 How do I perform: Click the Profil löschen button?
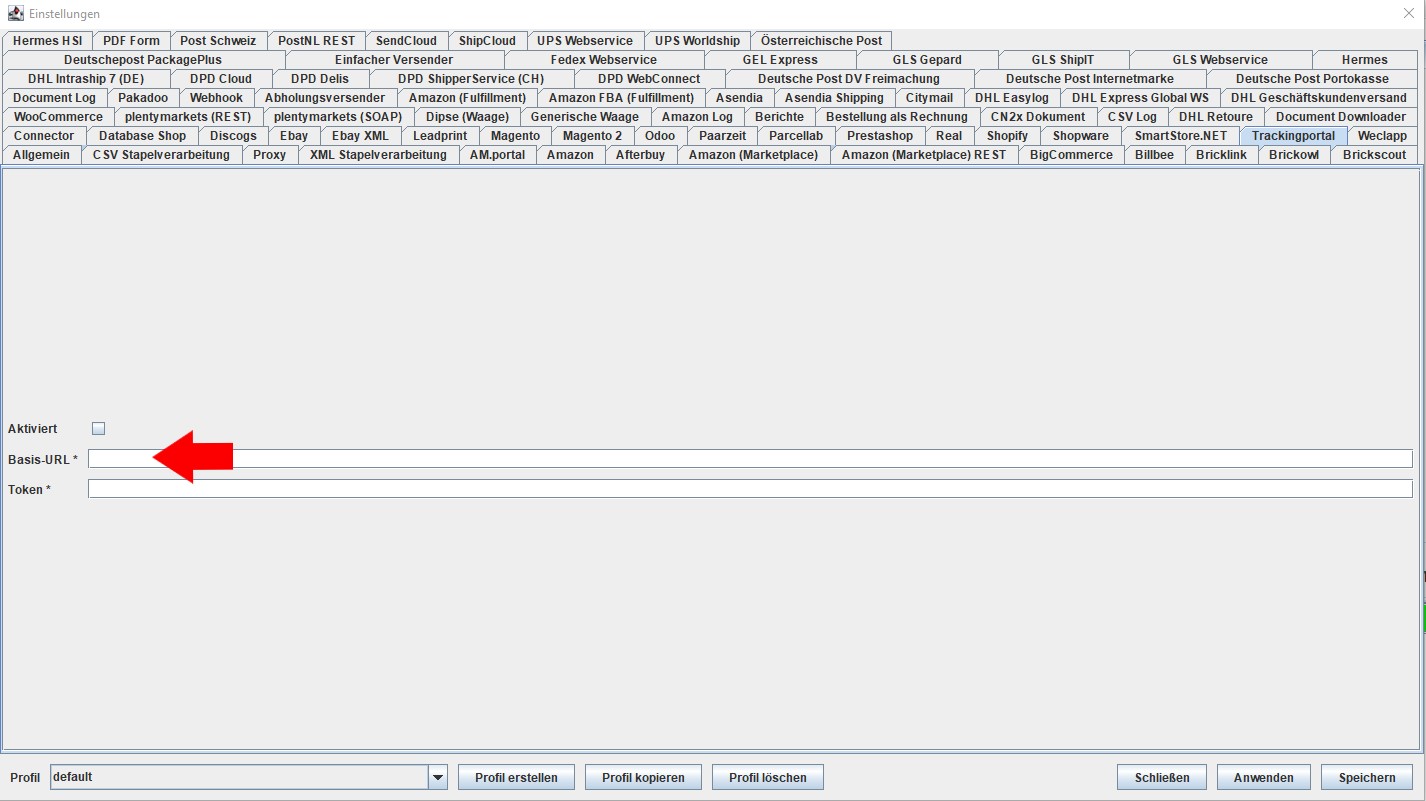pyautogui.click(x=767, y=777)
